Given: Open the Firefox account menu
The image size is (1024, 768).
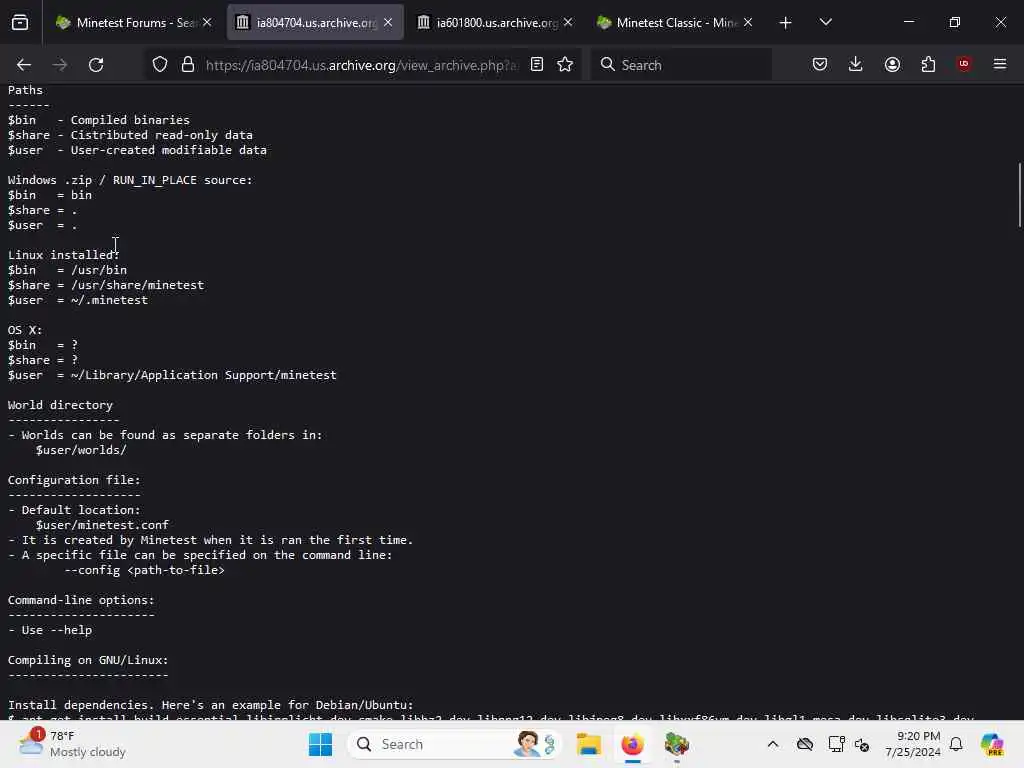Looking at the screenshot, I should coord(892,64).
